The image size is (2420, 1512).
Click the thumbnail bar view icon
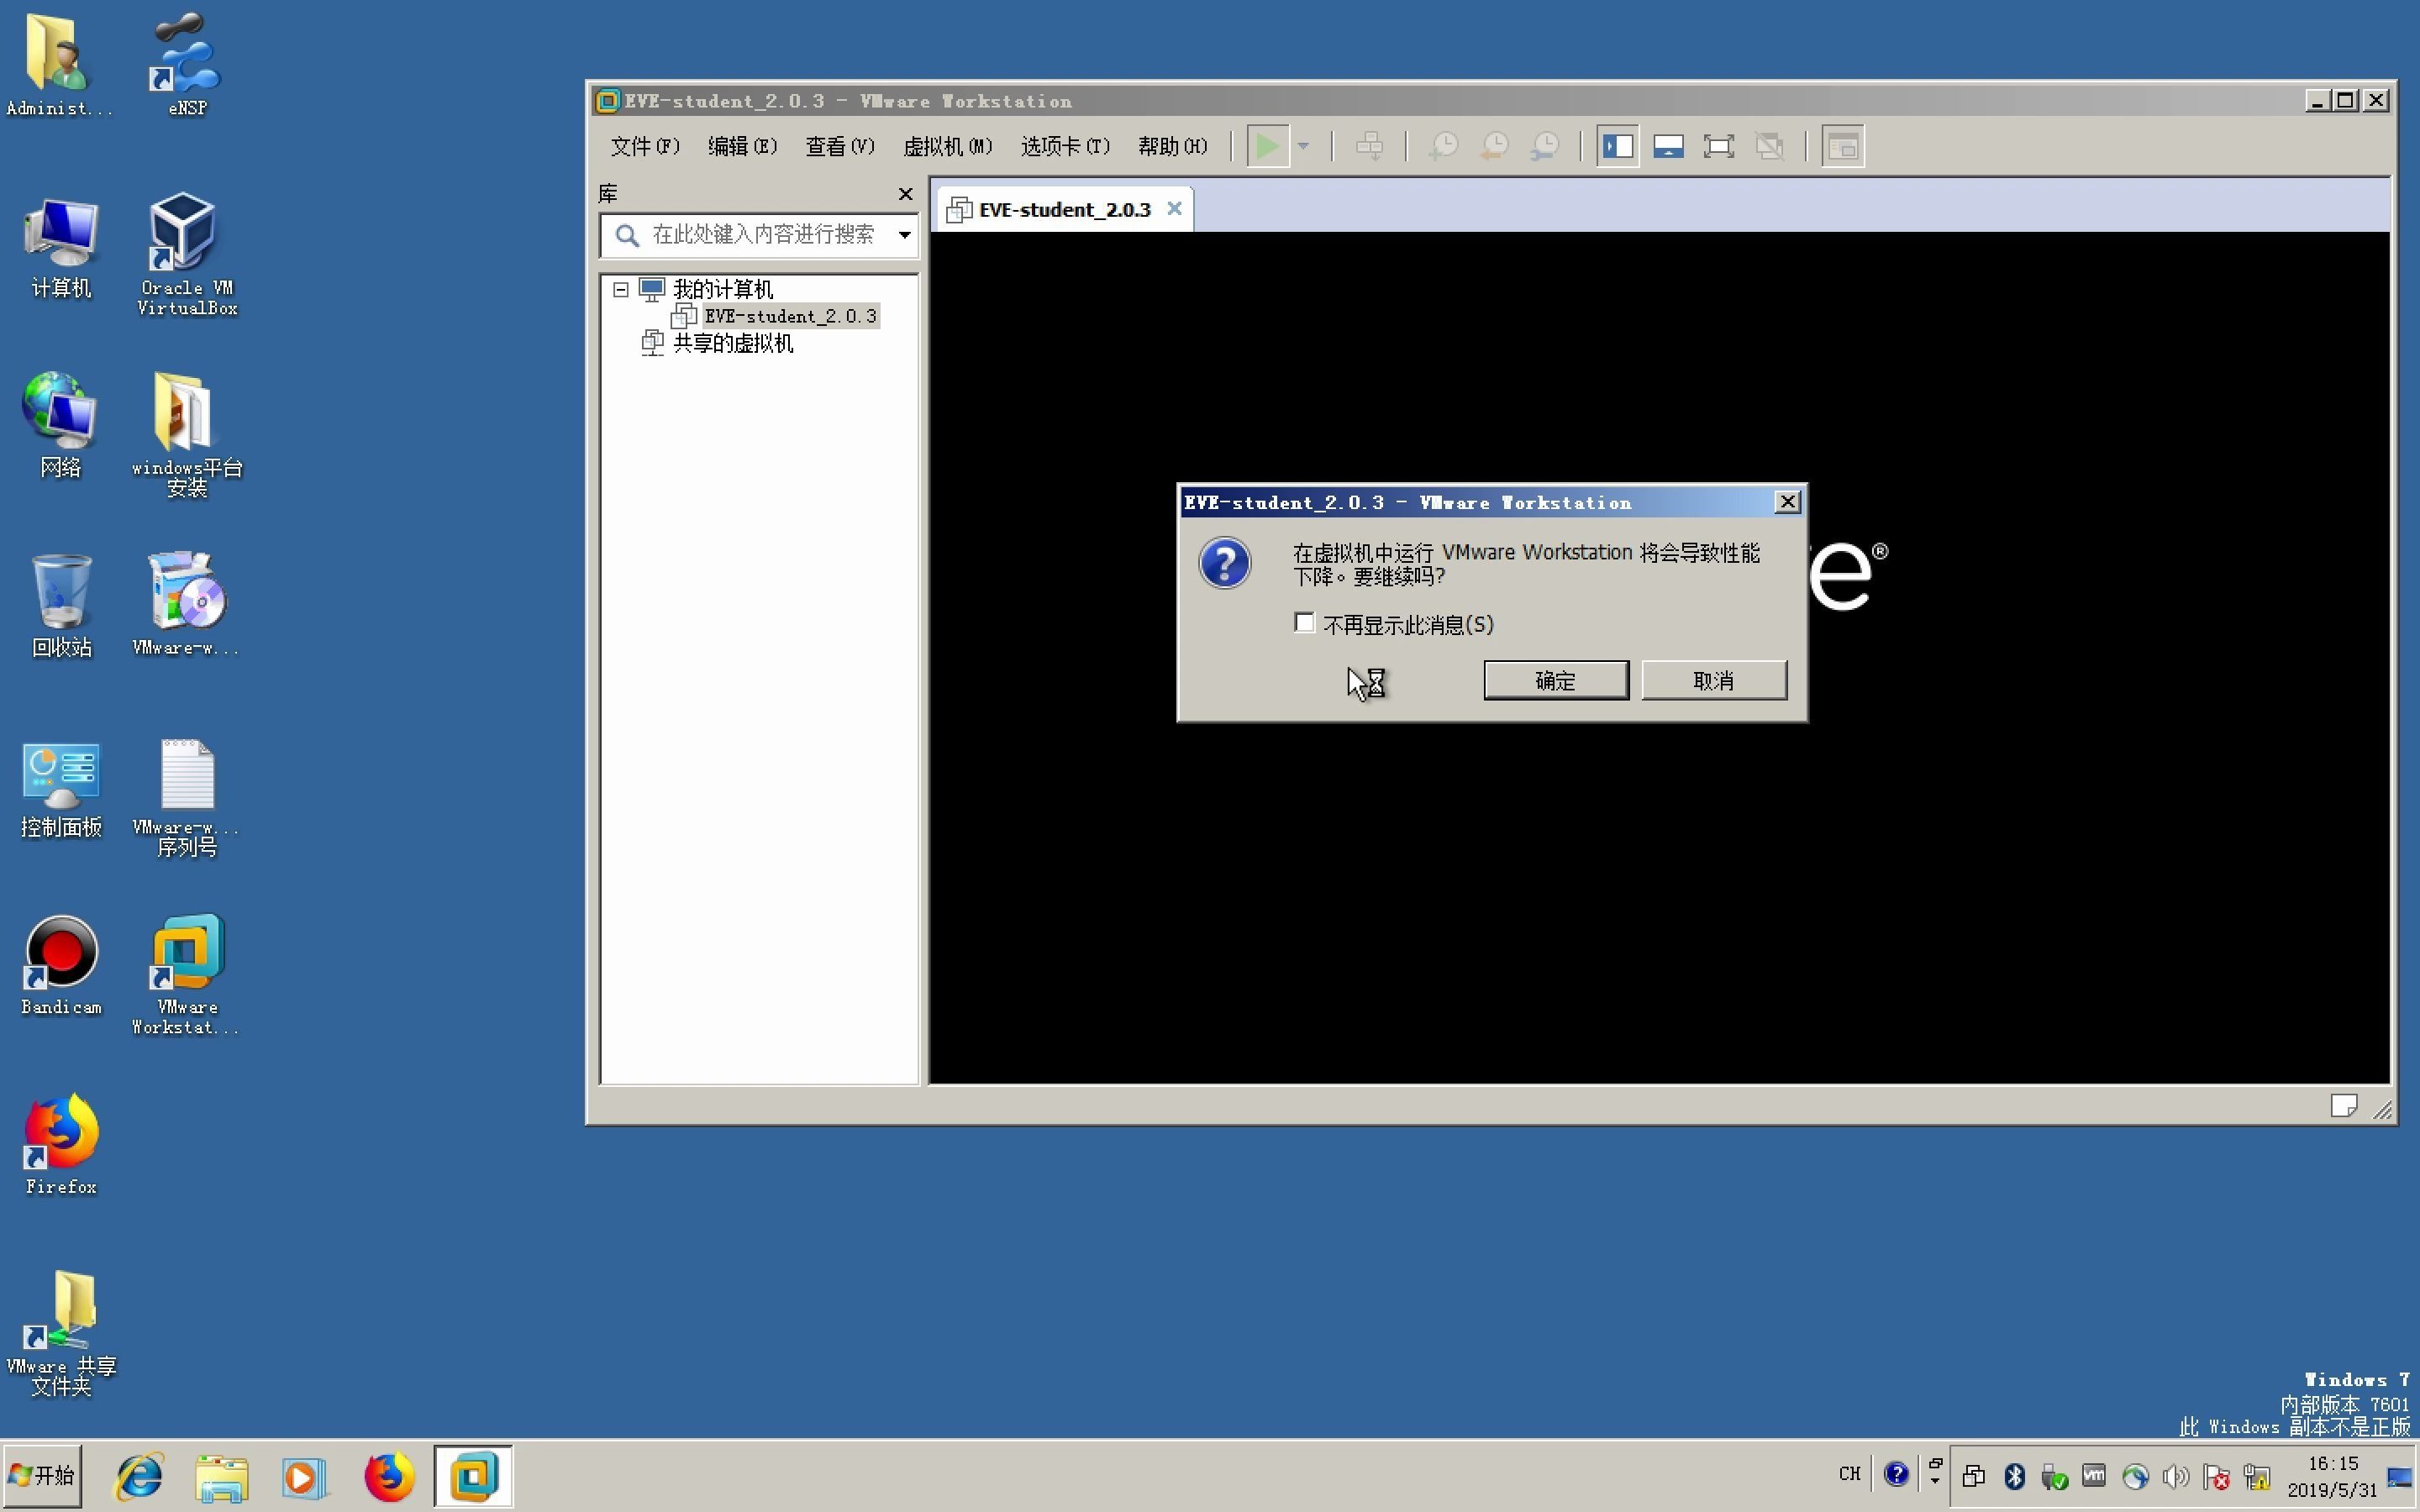point(1668,147)
